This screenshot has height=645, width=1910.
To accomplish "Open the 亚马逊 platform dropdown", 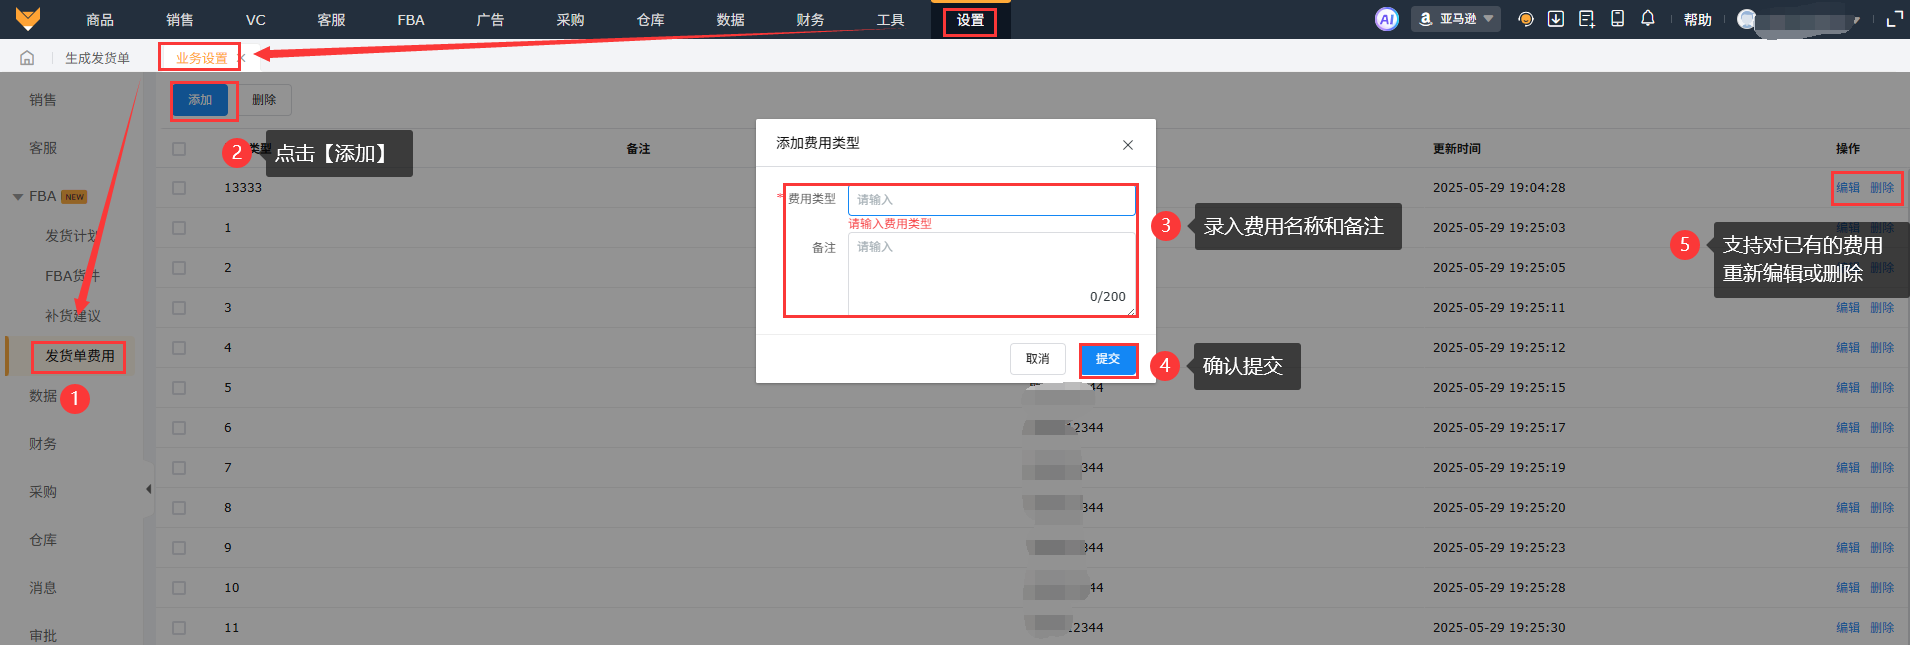I will (1456, 19).
